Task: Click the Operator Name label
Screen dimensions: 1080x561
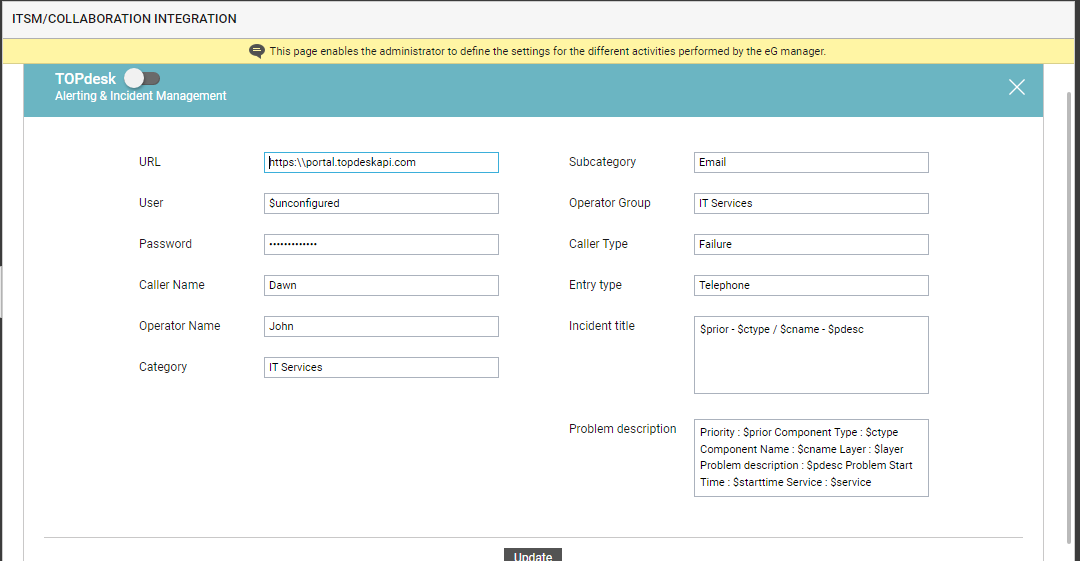Action: coord(180,326)
